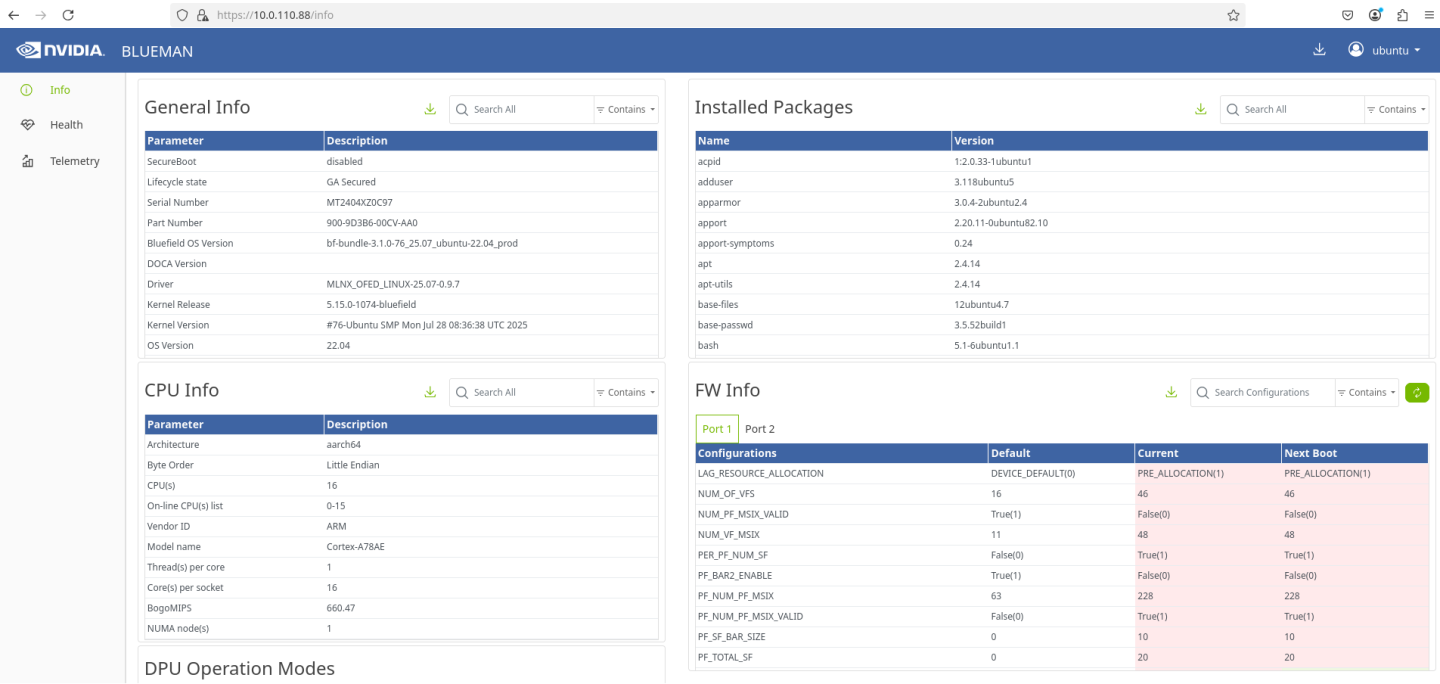
Task: Open the Health page from the sidebar
Action: (x=66, y=124)
